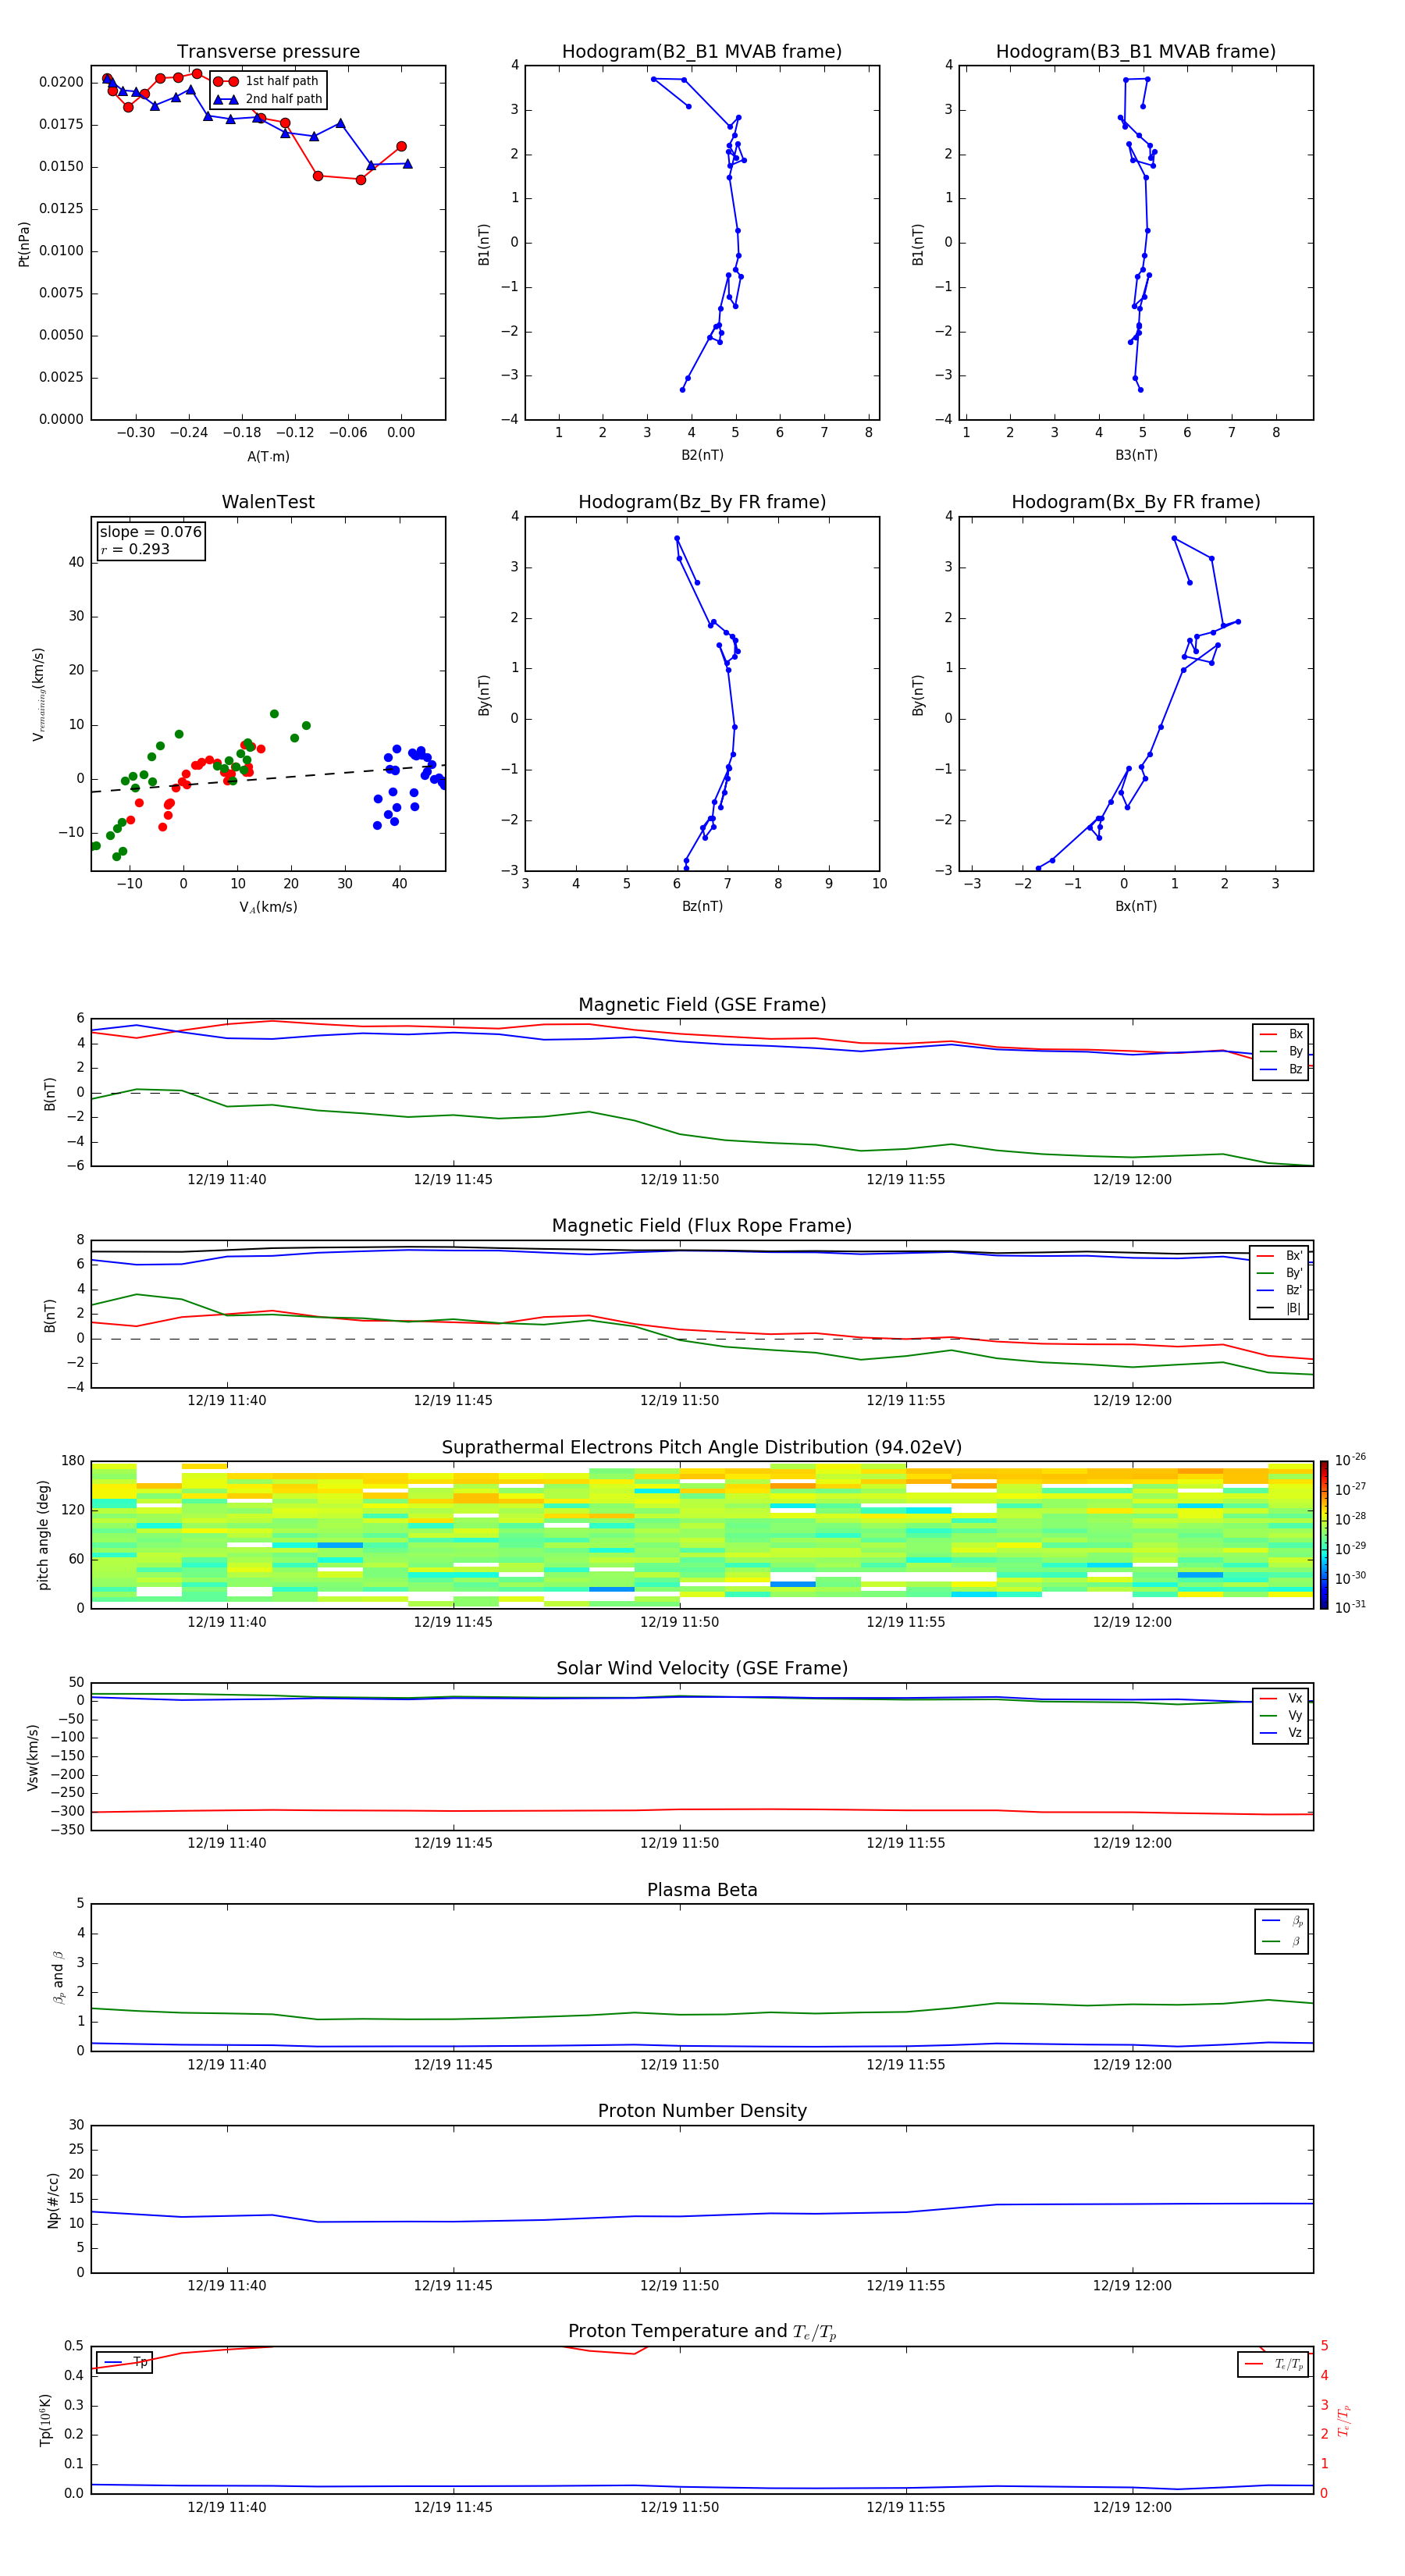
Task: Click the "Hodogram(B2_B1 MVAB frame)" title
Action: click(x=702, y=51)
